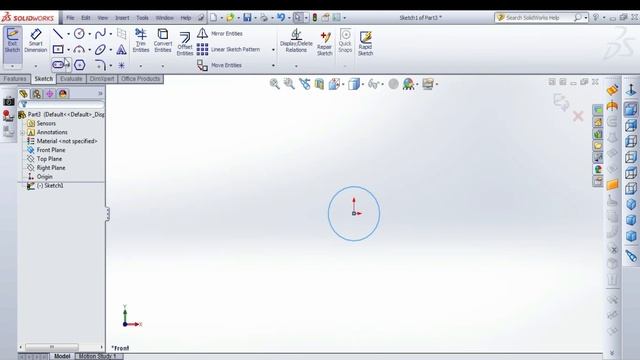Open the Edit menu
The image size is (640, 360).
(86, 18)
